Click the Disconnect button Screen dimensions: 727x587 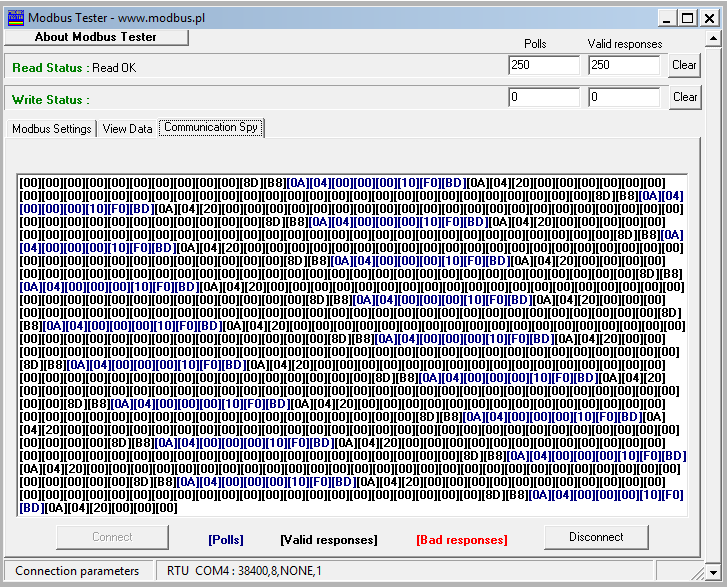click(596, 537)
